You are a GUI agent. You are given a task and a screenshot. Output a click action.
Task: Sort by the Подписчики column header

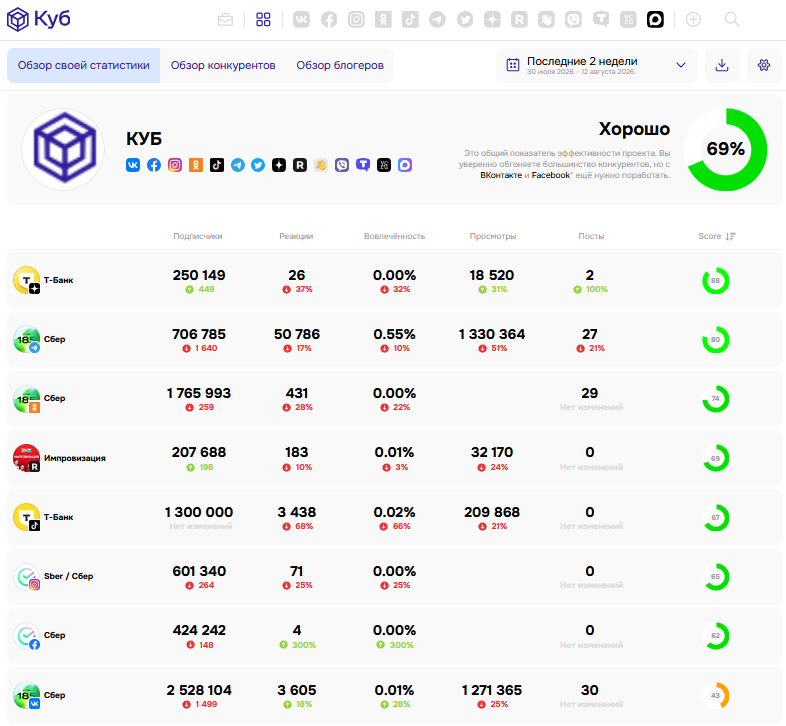(x=198, y=236)
